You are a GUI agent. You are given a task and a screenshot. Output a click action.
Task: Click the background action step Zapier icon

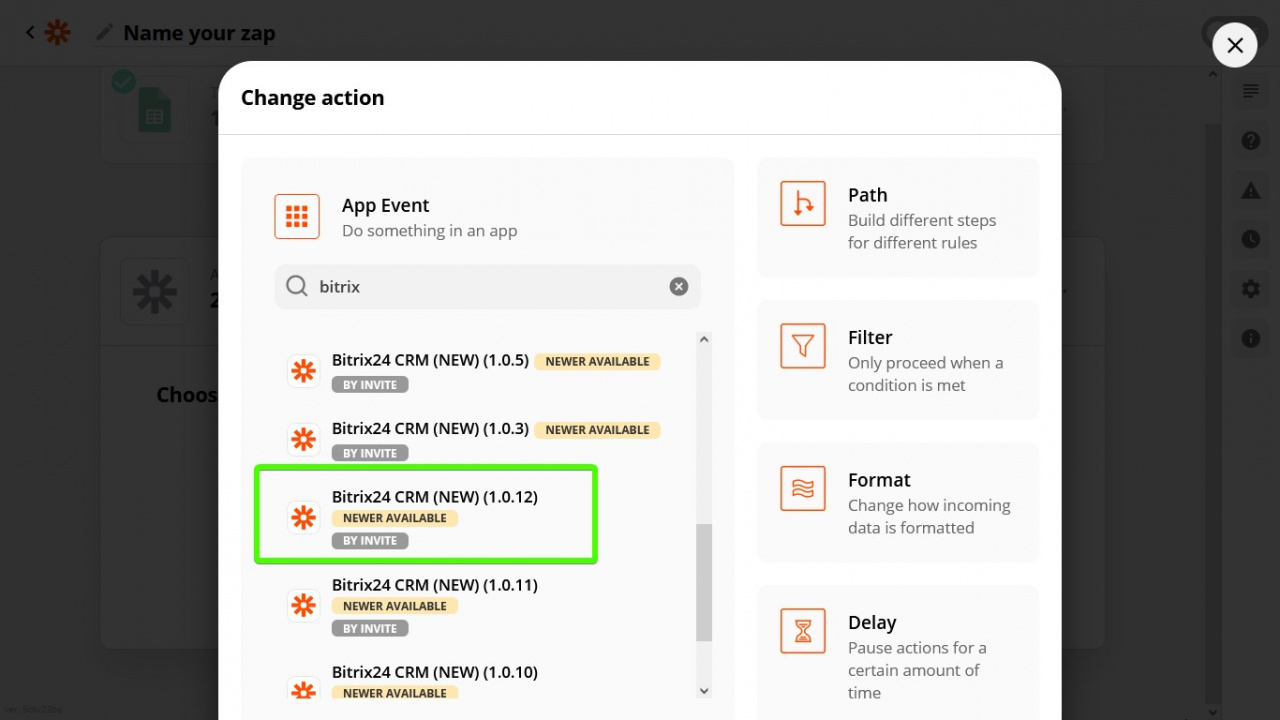pyautogui.click(x=155, y=292)
